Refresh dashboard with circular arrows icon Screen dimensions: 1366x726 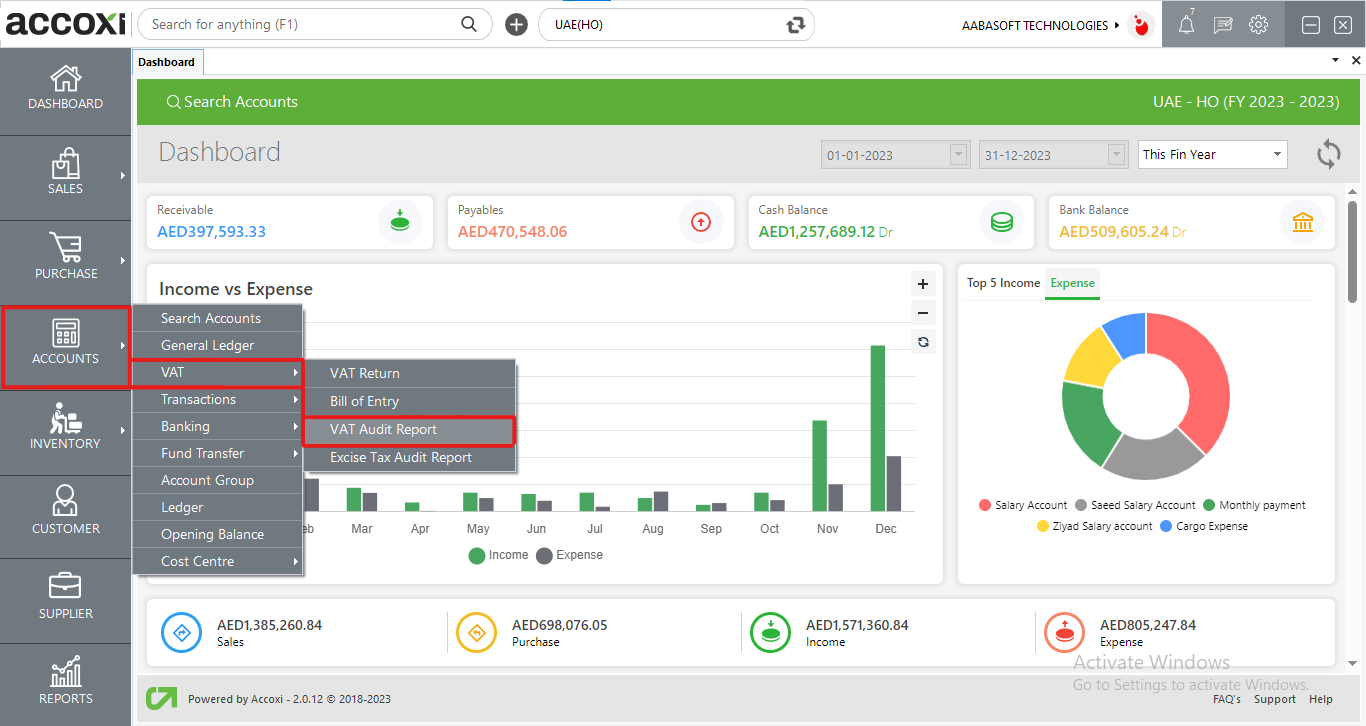[1328, 154]
